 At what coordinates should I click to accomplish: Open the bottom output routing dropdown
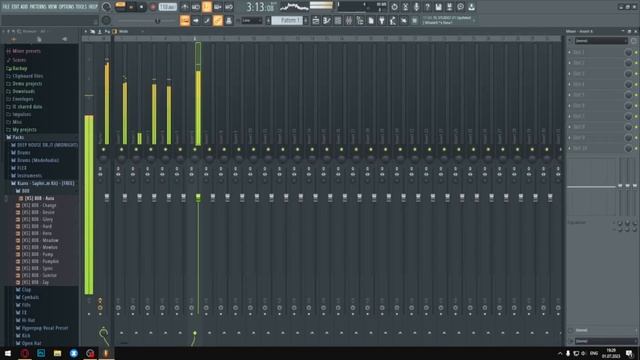click(x=605, y=341)
